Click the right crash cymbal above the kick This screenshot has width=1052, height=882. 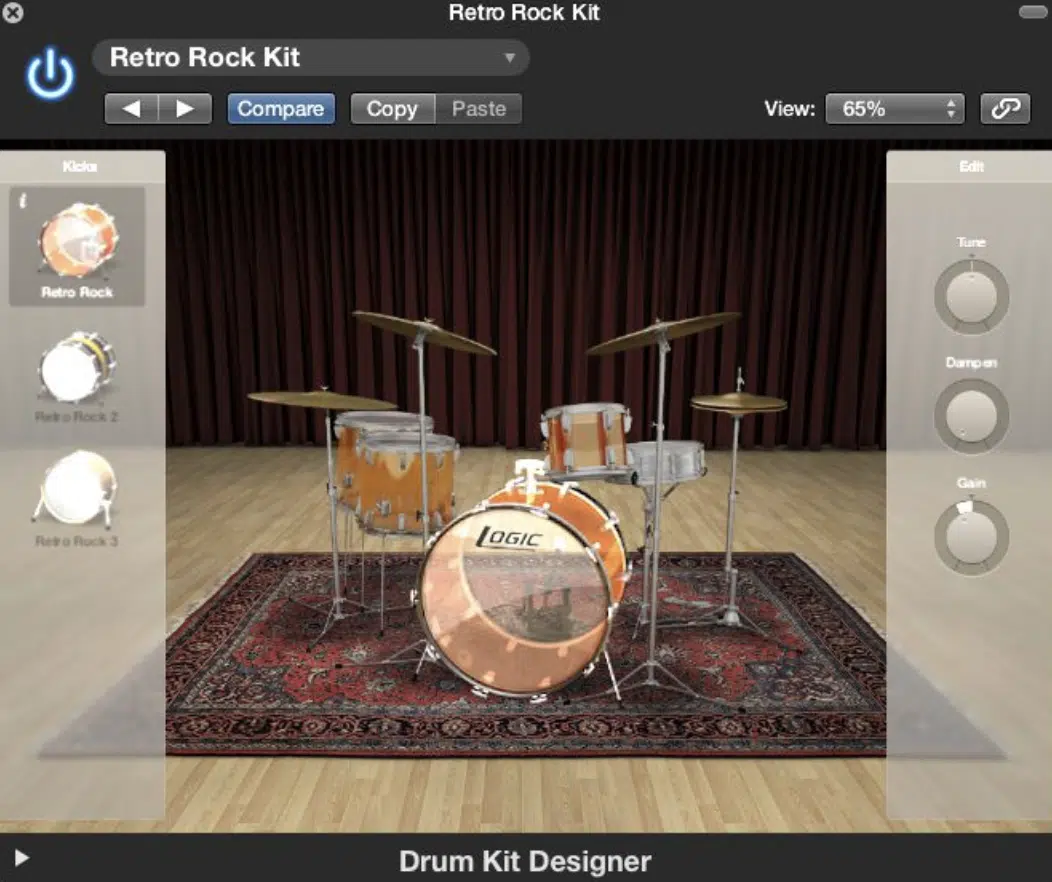click(x=664, y=331)
